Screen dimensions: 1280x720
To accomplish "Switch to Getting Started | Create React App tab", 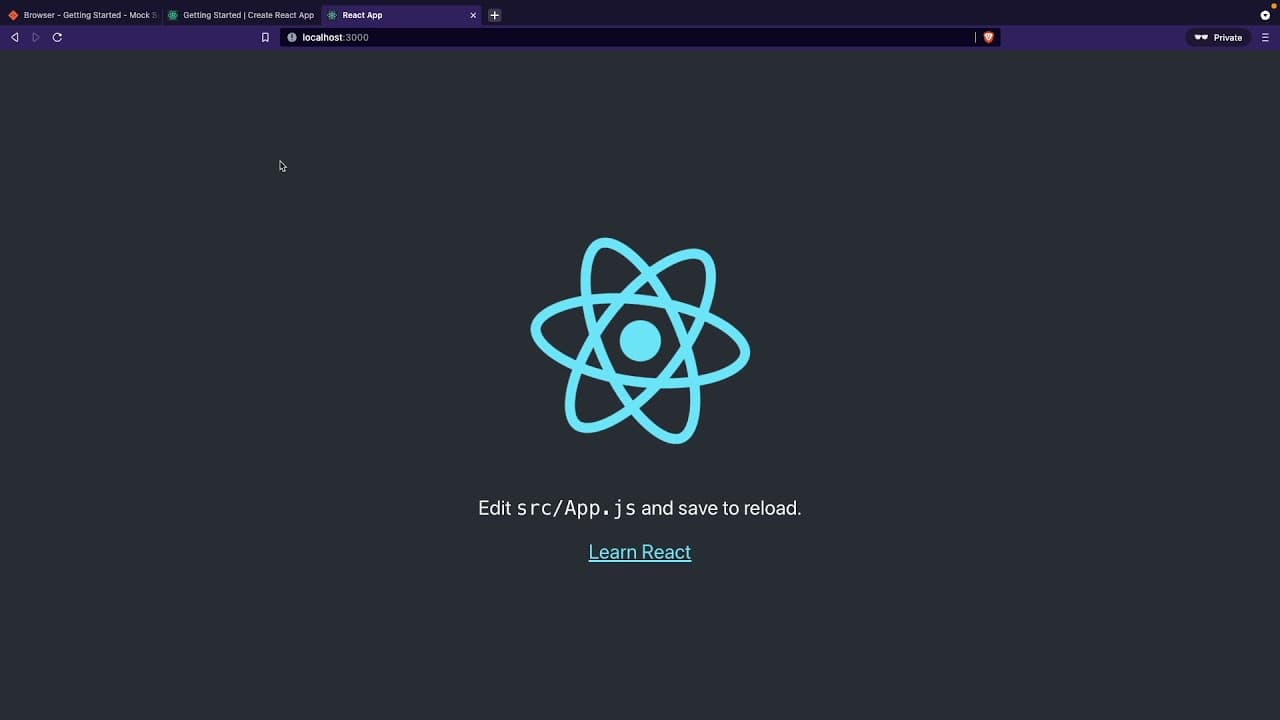I will (241, 15).
